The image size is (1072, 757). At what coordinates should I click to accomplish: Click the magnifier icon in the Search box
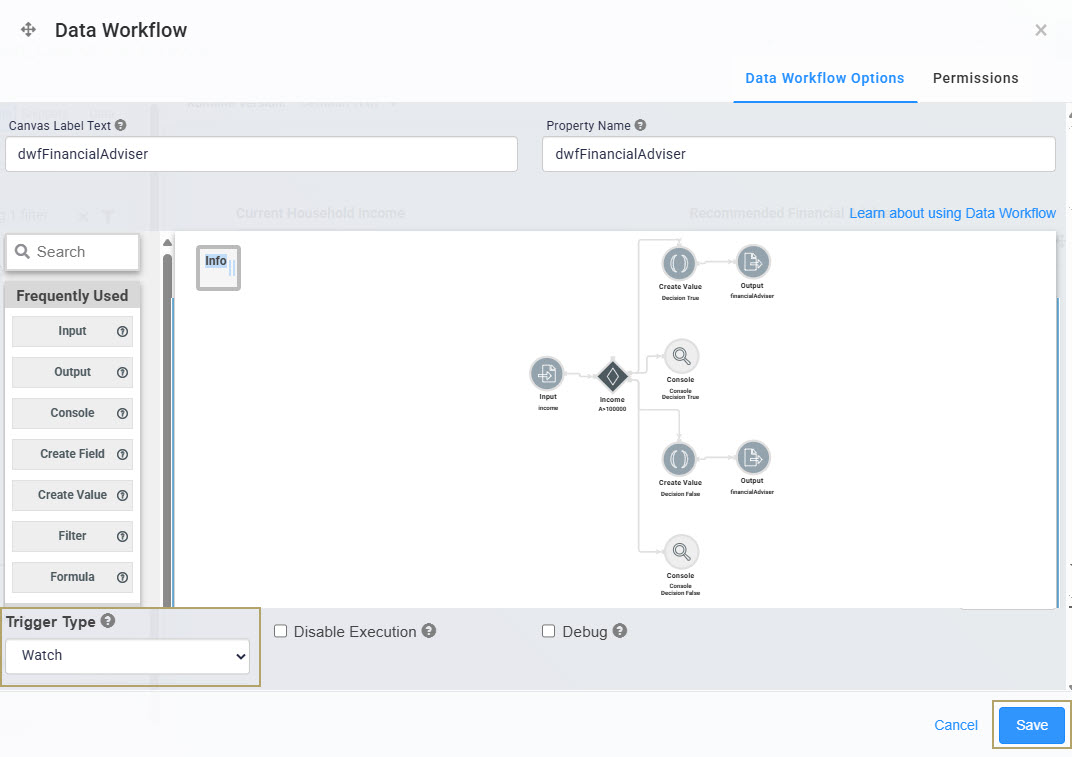tap(23, 252)
